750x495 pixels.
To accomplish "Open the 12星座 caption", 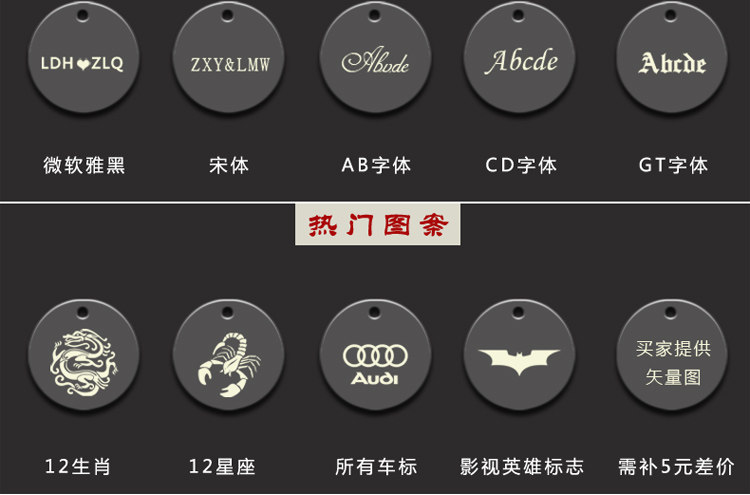I will pyautogui.click(x=222, y=466).
